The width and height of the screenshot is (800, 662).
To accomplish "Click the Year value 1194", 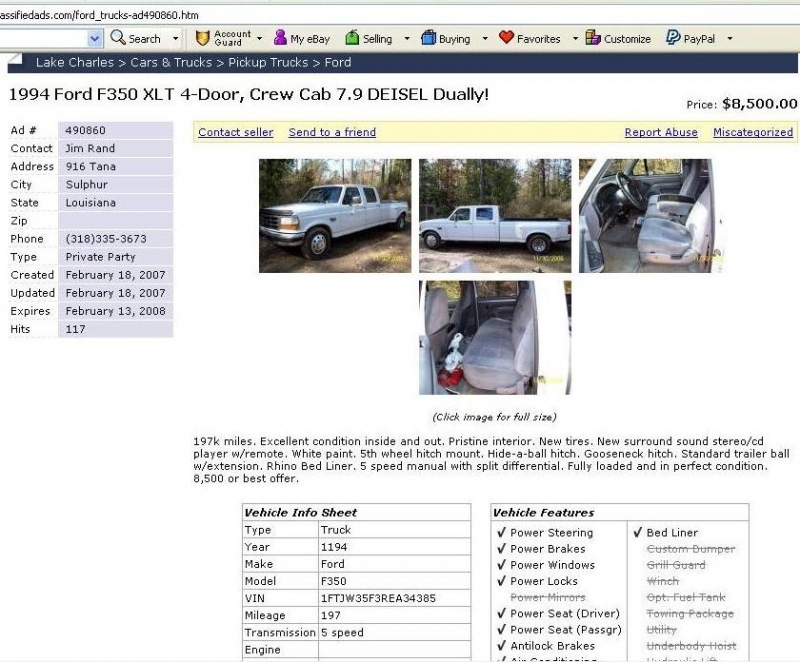I will click(x=334, y=547).
